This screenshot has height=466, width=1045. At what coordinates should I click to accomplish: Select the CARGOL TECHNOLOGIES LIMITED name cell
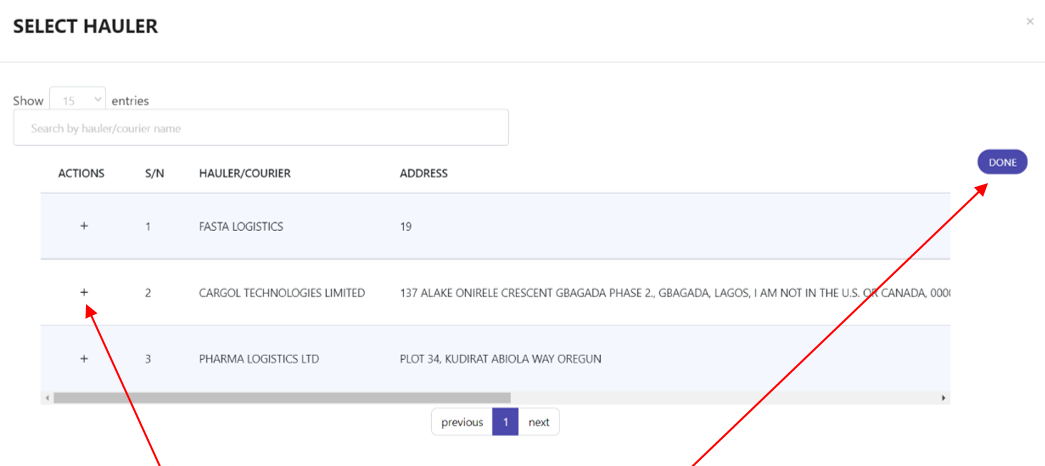282,293
